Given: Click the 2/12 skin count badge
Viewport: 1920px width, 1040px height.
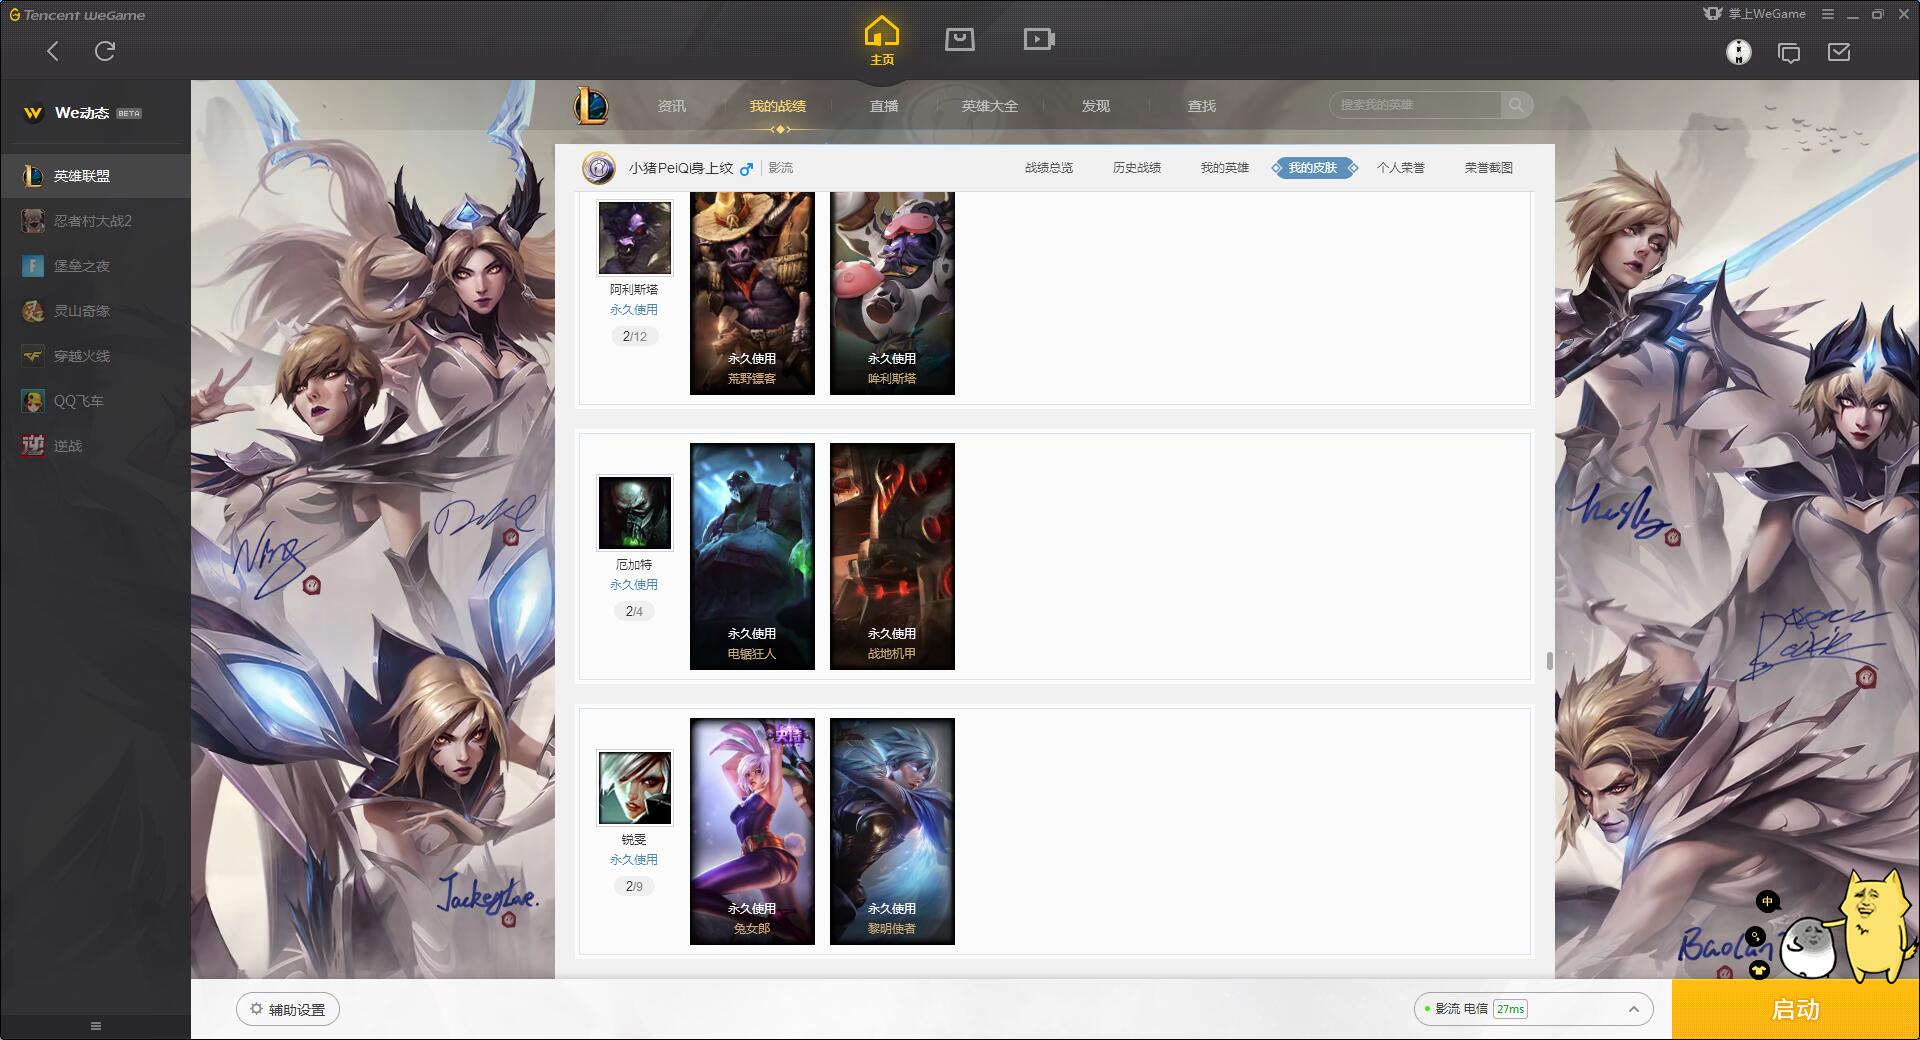Looking at the screenshot, I should coord(635,337).
